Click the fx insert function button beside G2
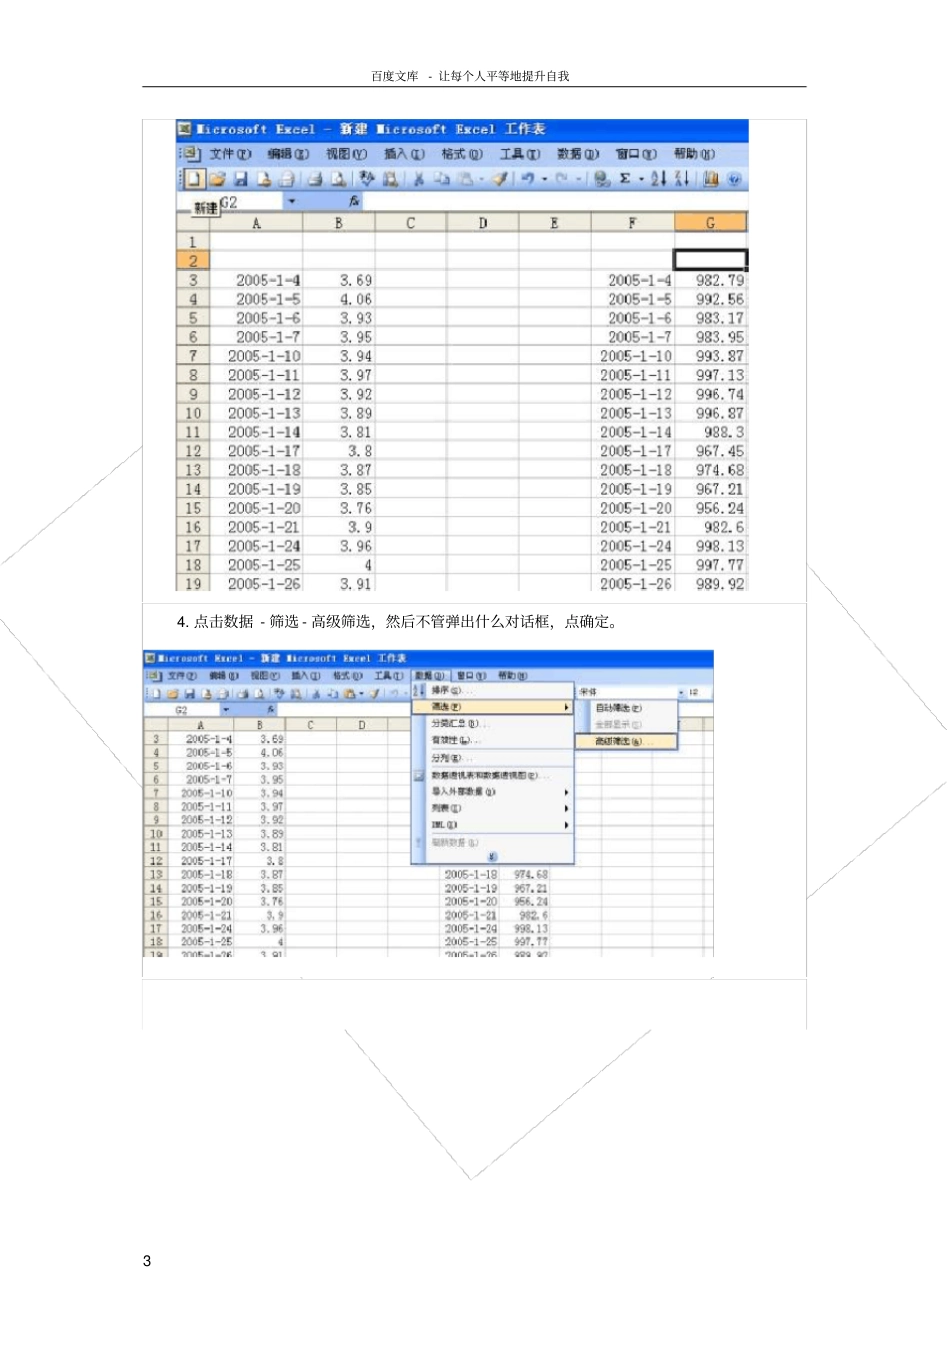Screen dimensions: 950x1345 354,202
